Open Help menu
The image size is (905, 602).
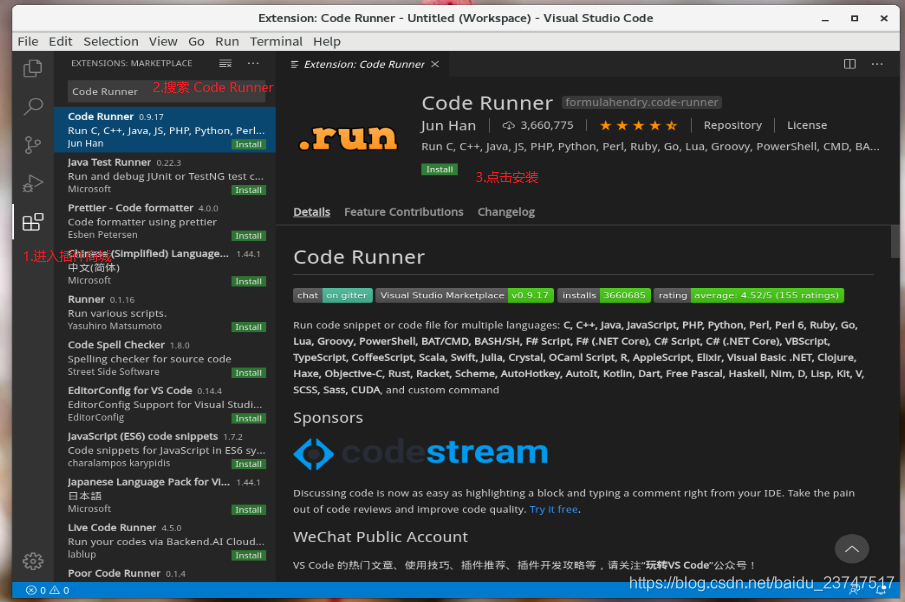(x=327, y=42)
